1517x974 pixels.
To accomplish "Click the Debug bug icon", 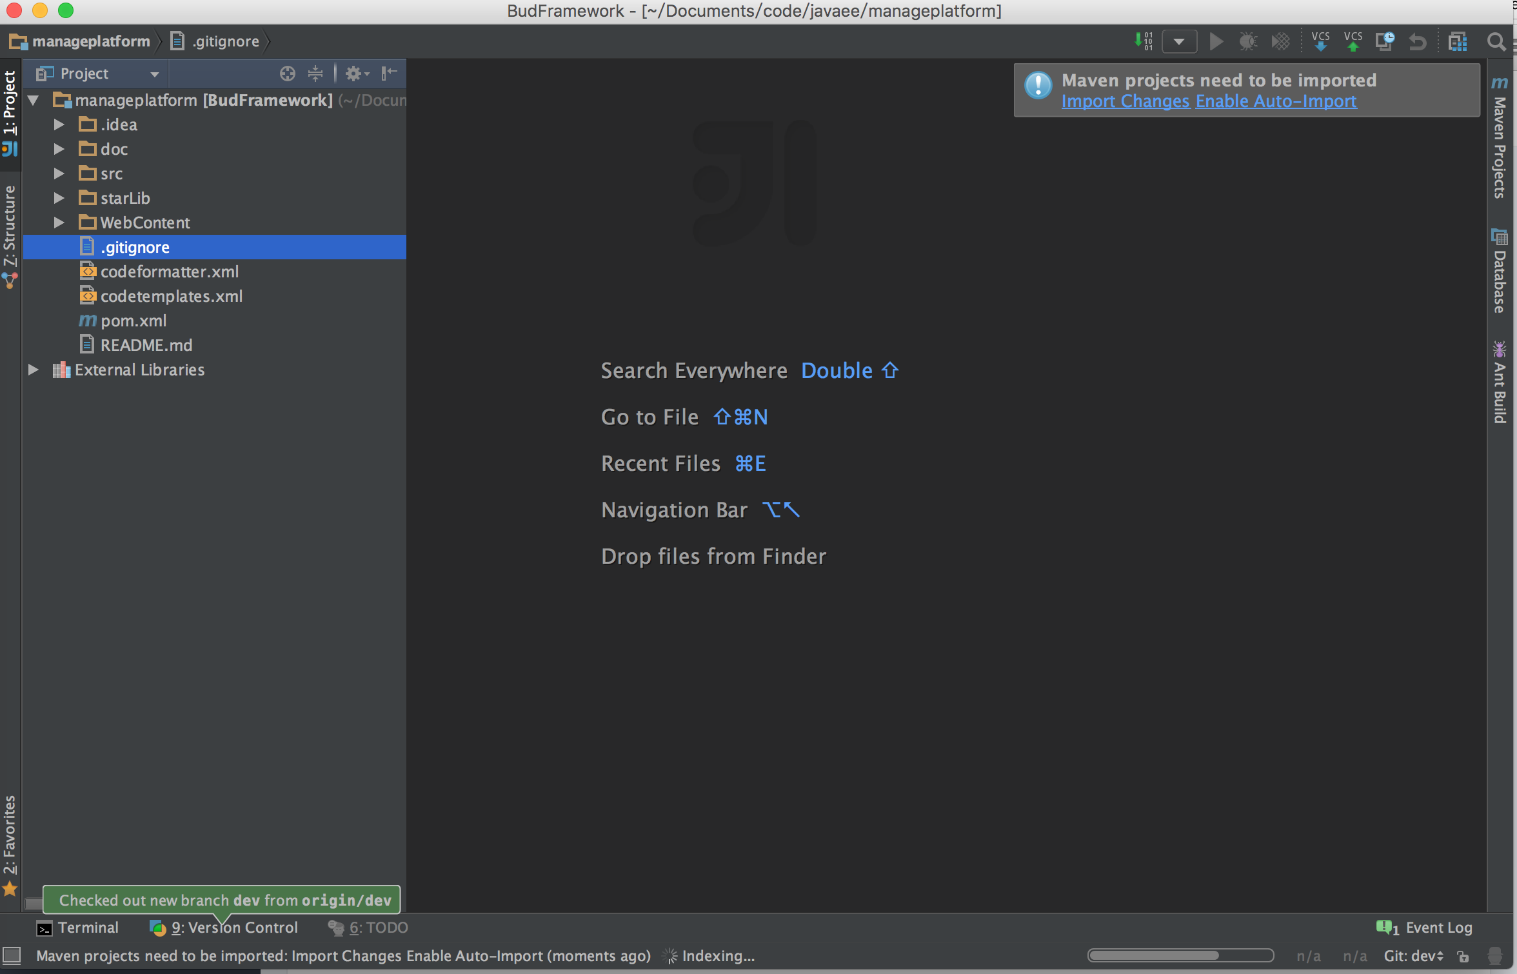I will [1248, 41].
